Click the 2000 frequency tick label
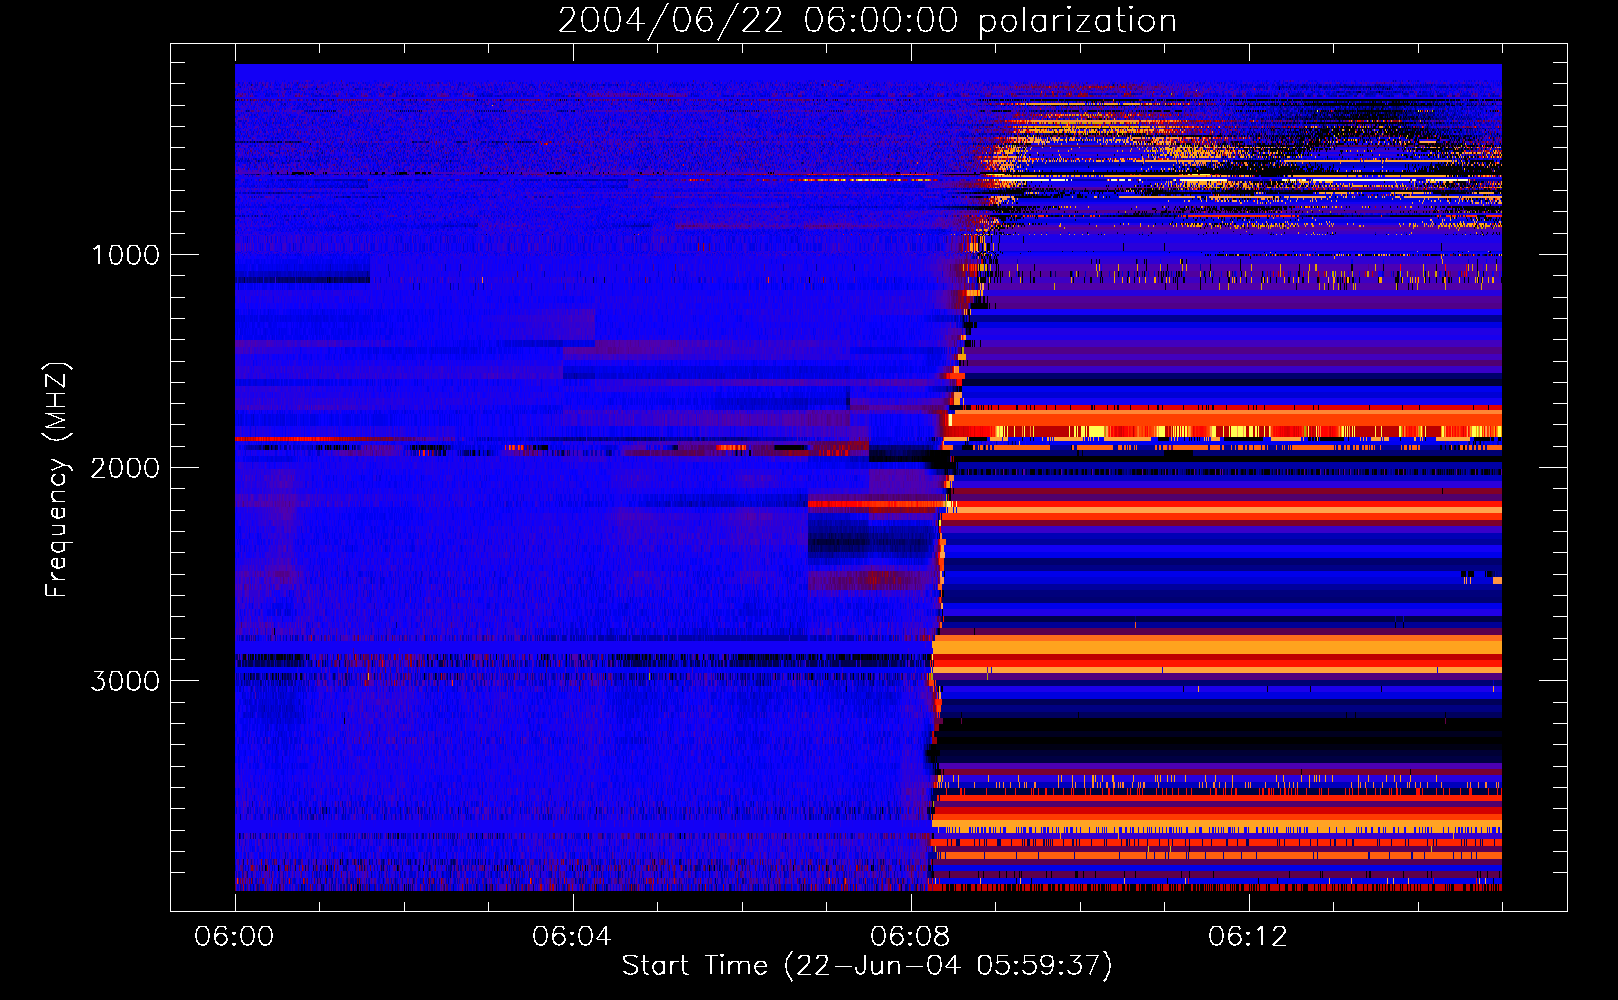The height and width of the screenshot is (1000, 1618). click(125, 468)
